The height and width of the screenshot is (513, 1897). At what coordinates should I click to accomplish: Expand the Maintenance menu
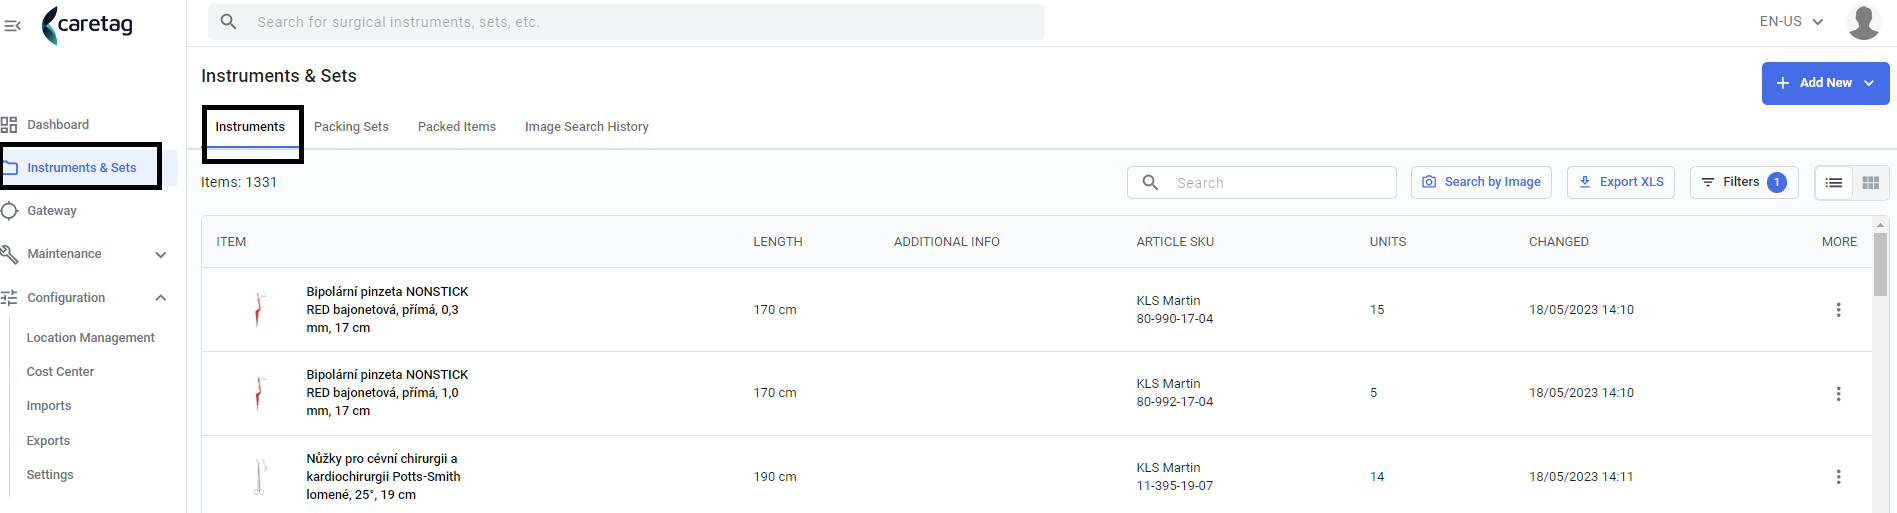(x=161, y=254)
